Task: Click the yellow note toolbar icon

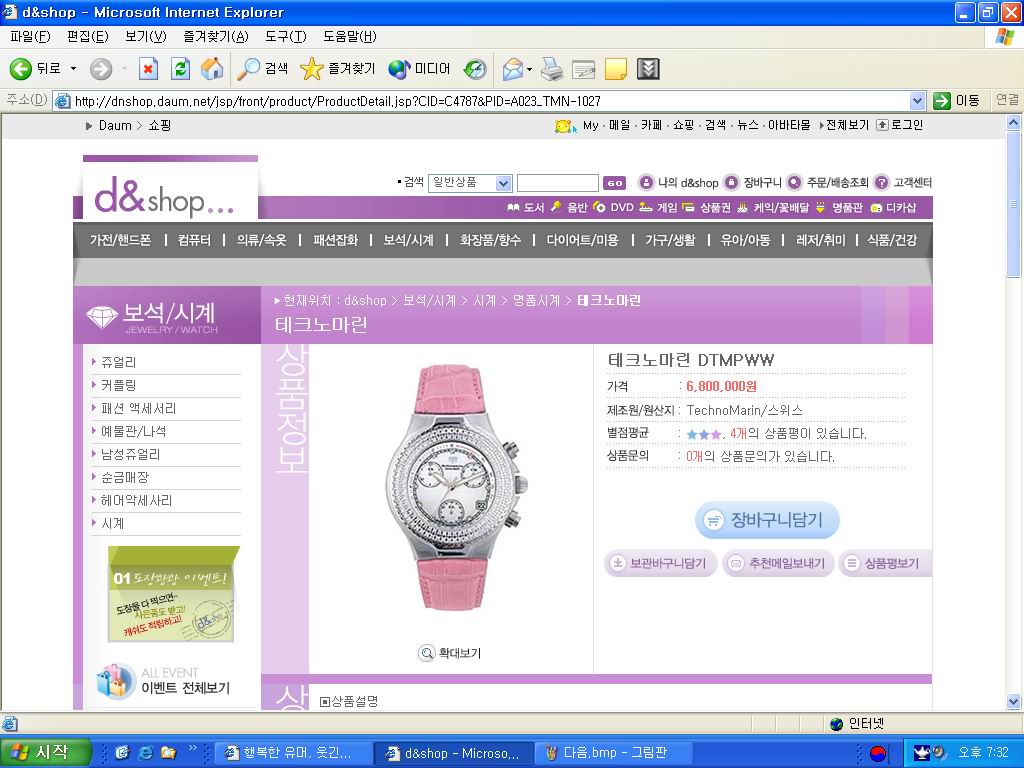Action: [615, 69]
